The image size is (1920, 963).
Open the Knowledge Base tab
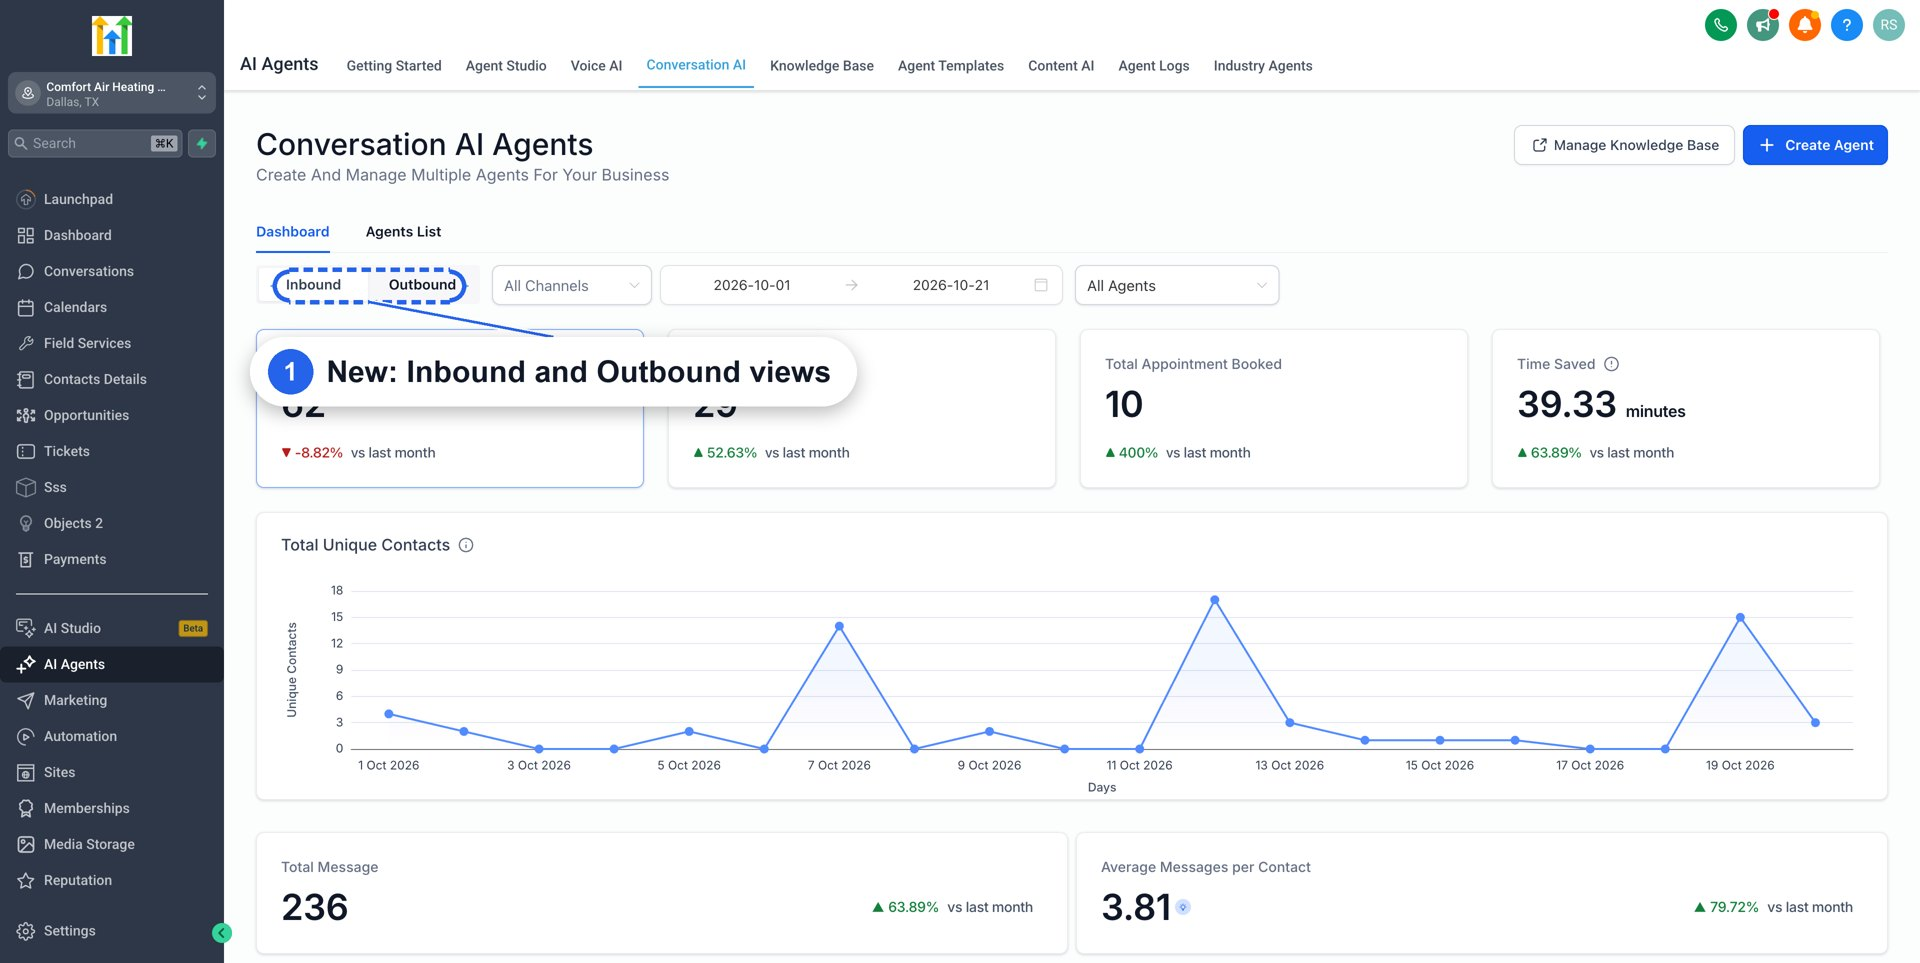[x=821, y=66]
